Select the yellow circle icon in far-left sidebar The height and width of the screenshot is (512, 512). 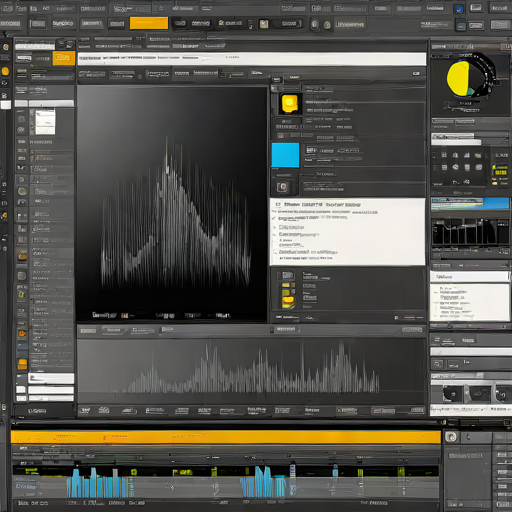click(5, 71)
